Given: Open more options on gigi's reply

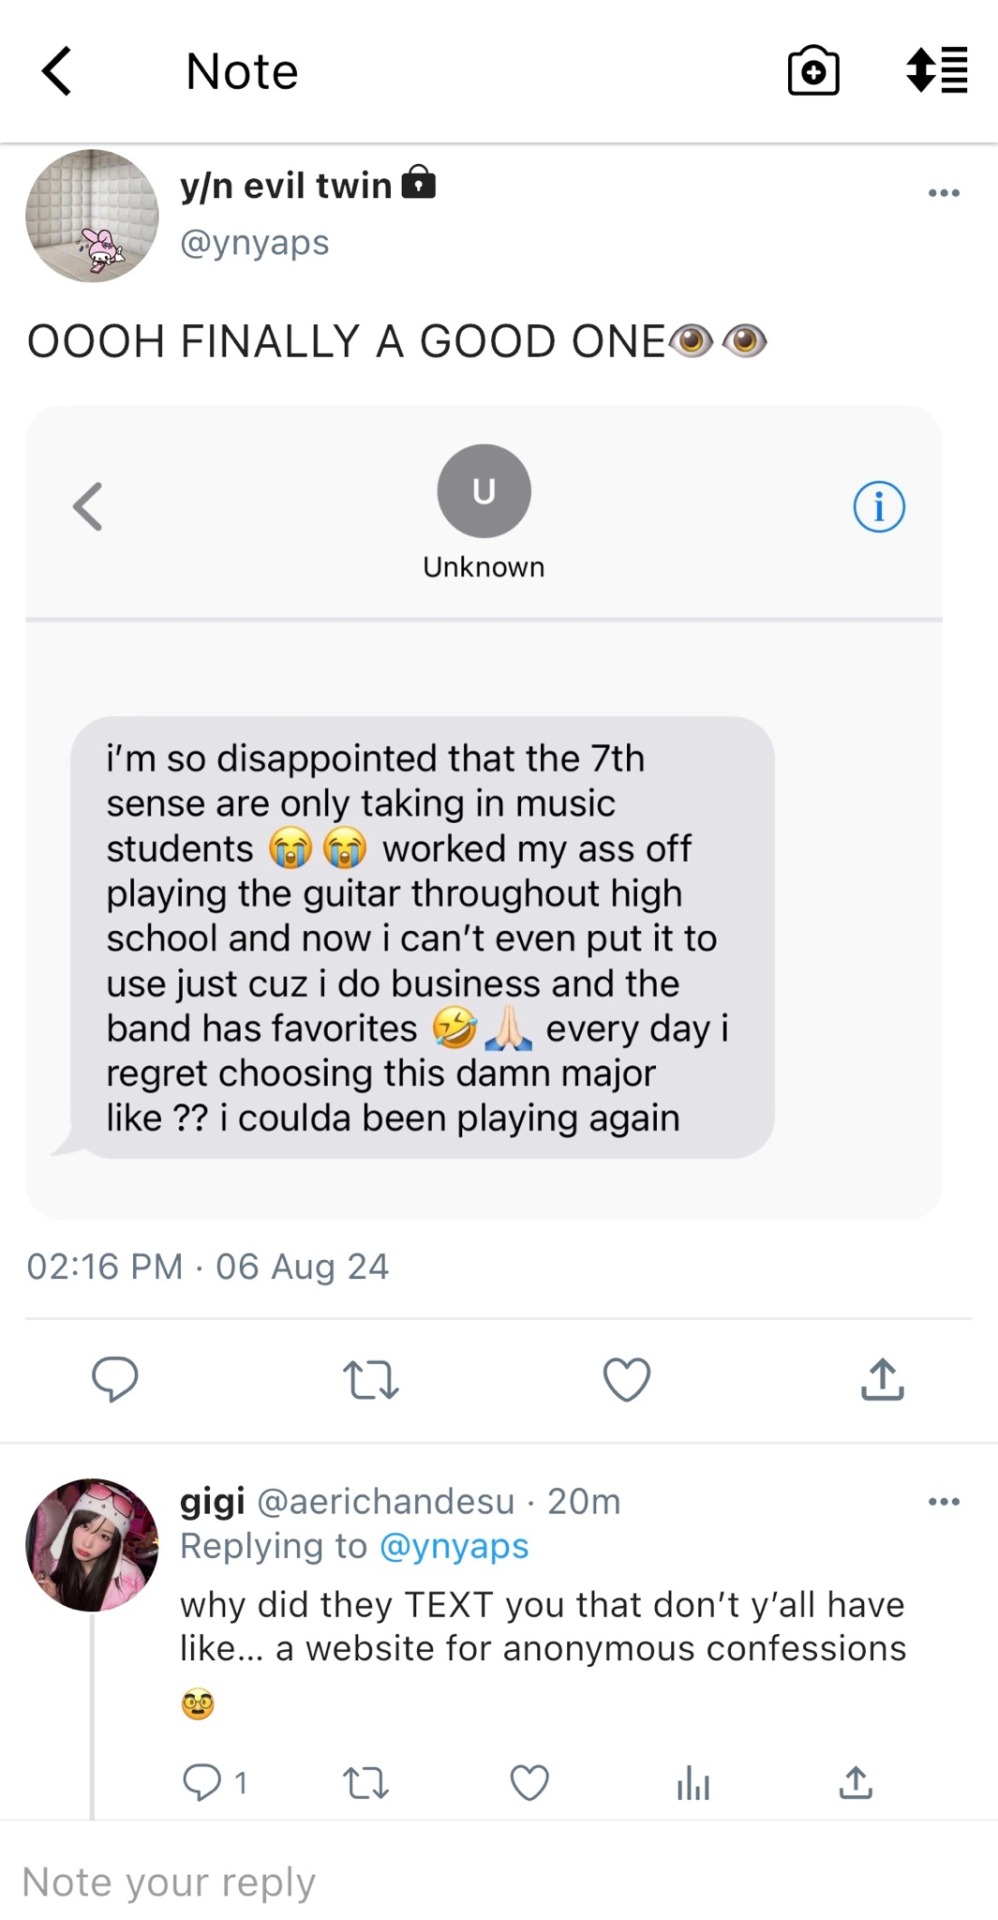Looking at the screenshot, I should click(943, 1501).
